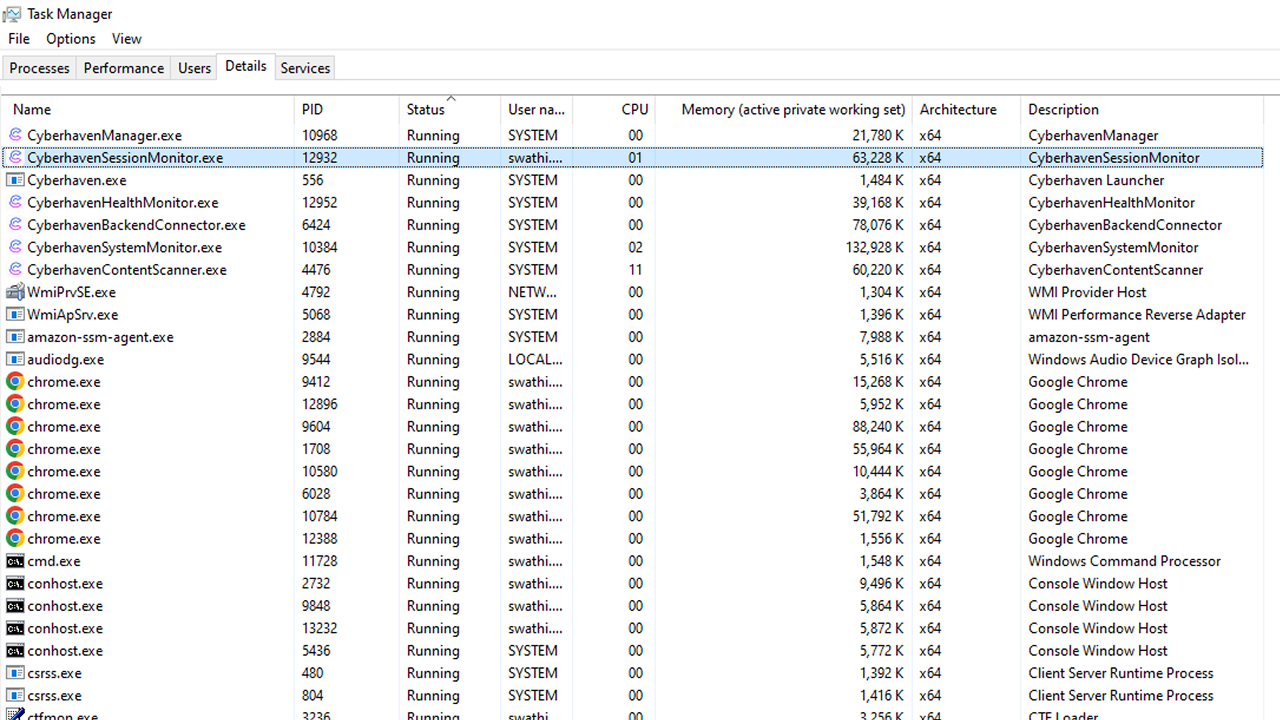Switch to the Performance tab
Image resolution: width=1280 pixels, height=720 pixels.
point(124,68)
